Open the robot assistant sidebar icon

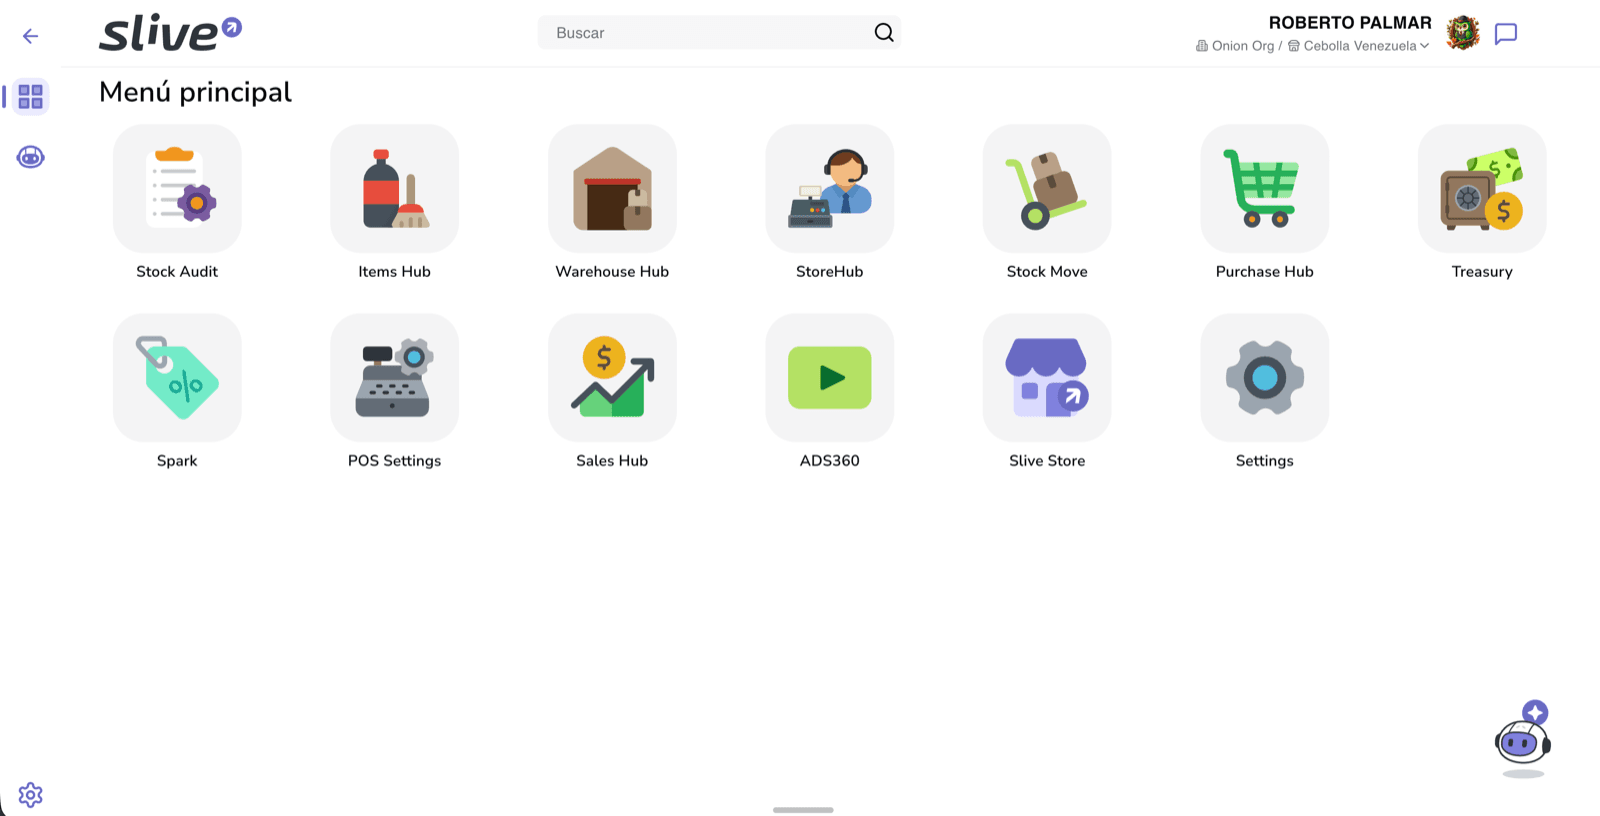[31, 157]
